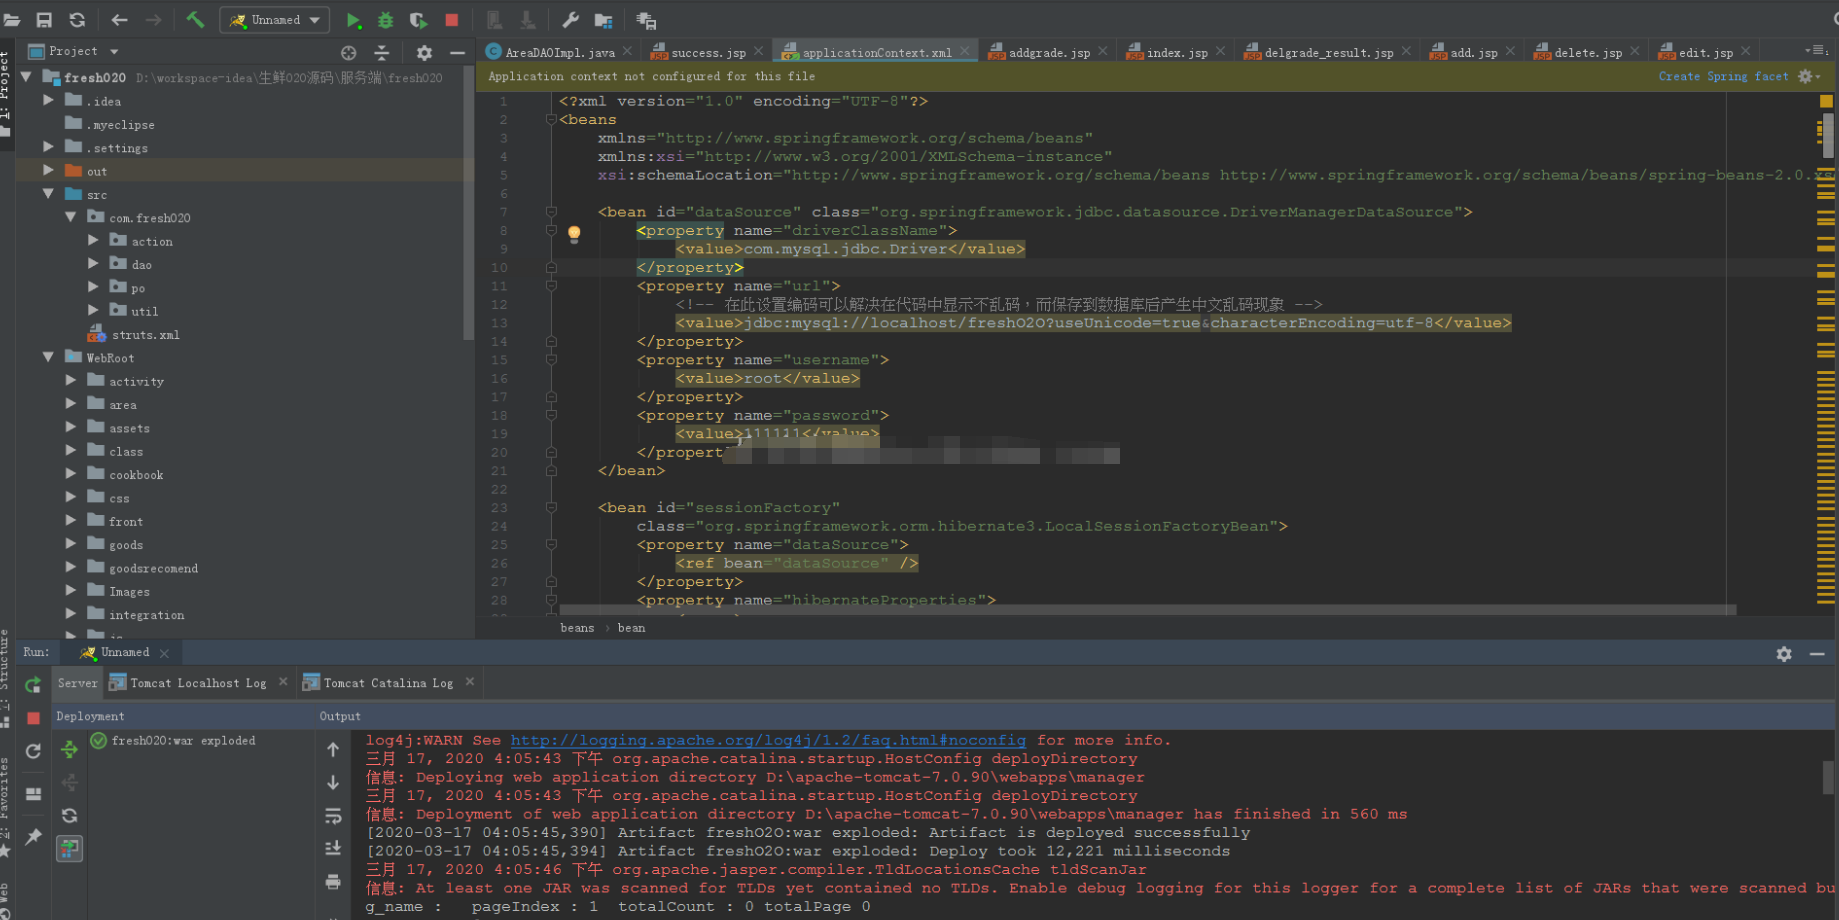Switch to delete.jsp editor tab
Screen dimensions: 1839x920
(1588, 52)
